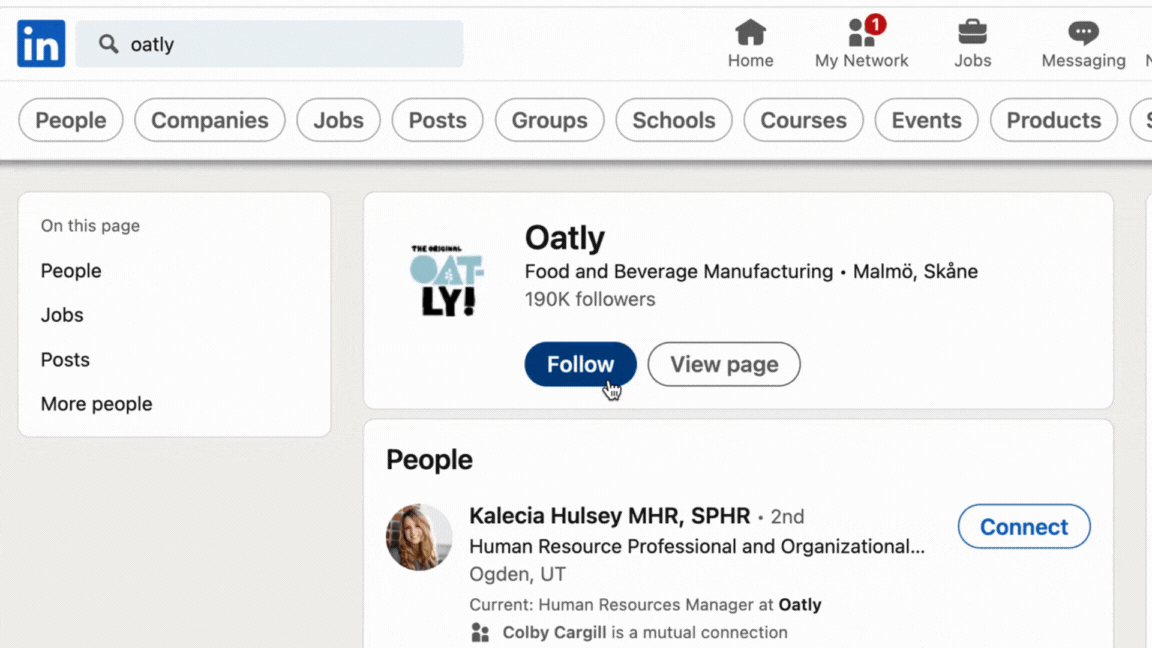Viewport: 1152px width, 648px height.
Task: Filter results by Groups
Action: (550, 120)
